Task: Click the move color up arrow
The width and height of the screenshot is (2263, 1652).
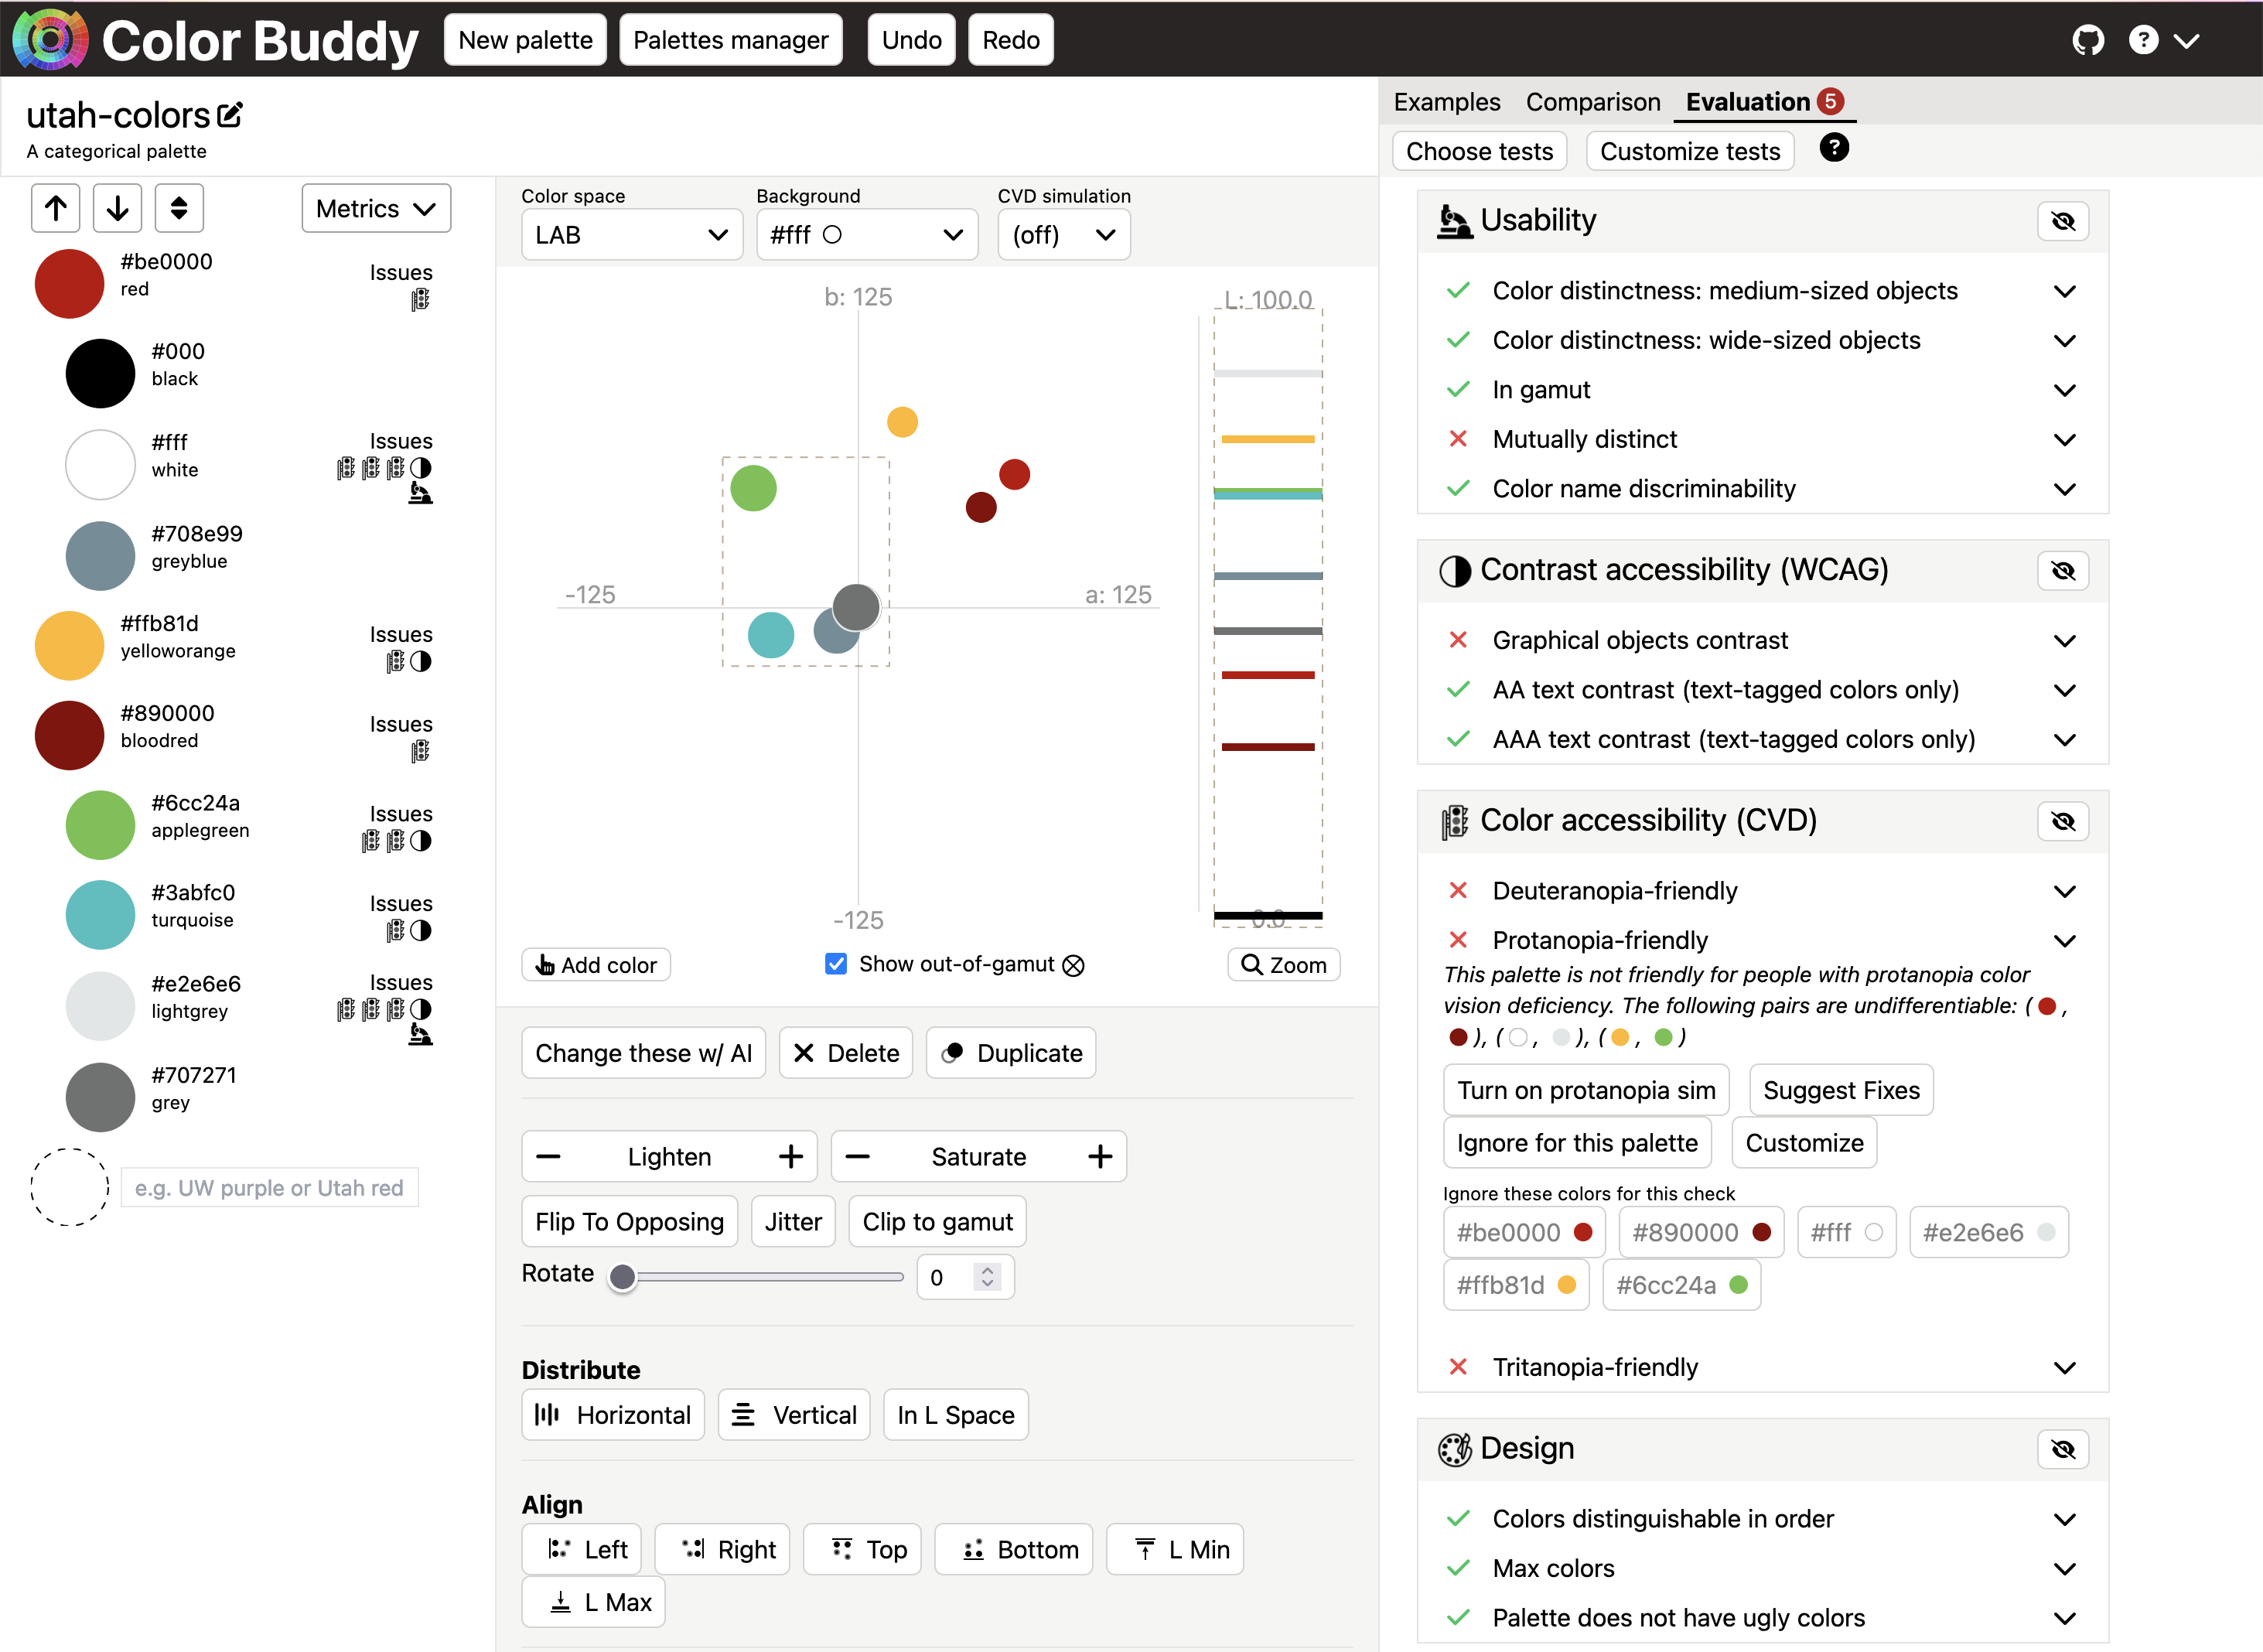Action: pyautogui.click(x=56, y=208)
